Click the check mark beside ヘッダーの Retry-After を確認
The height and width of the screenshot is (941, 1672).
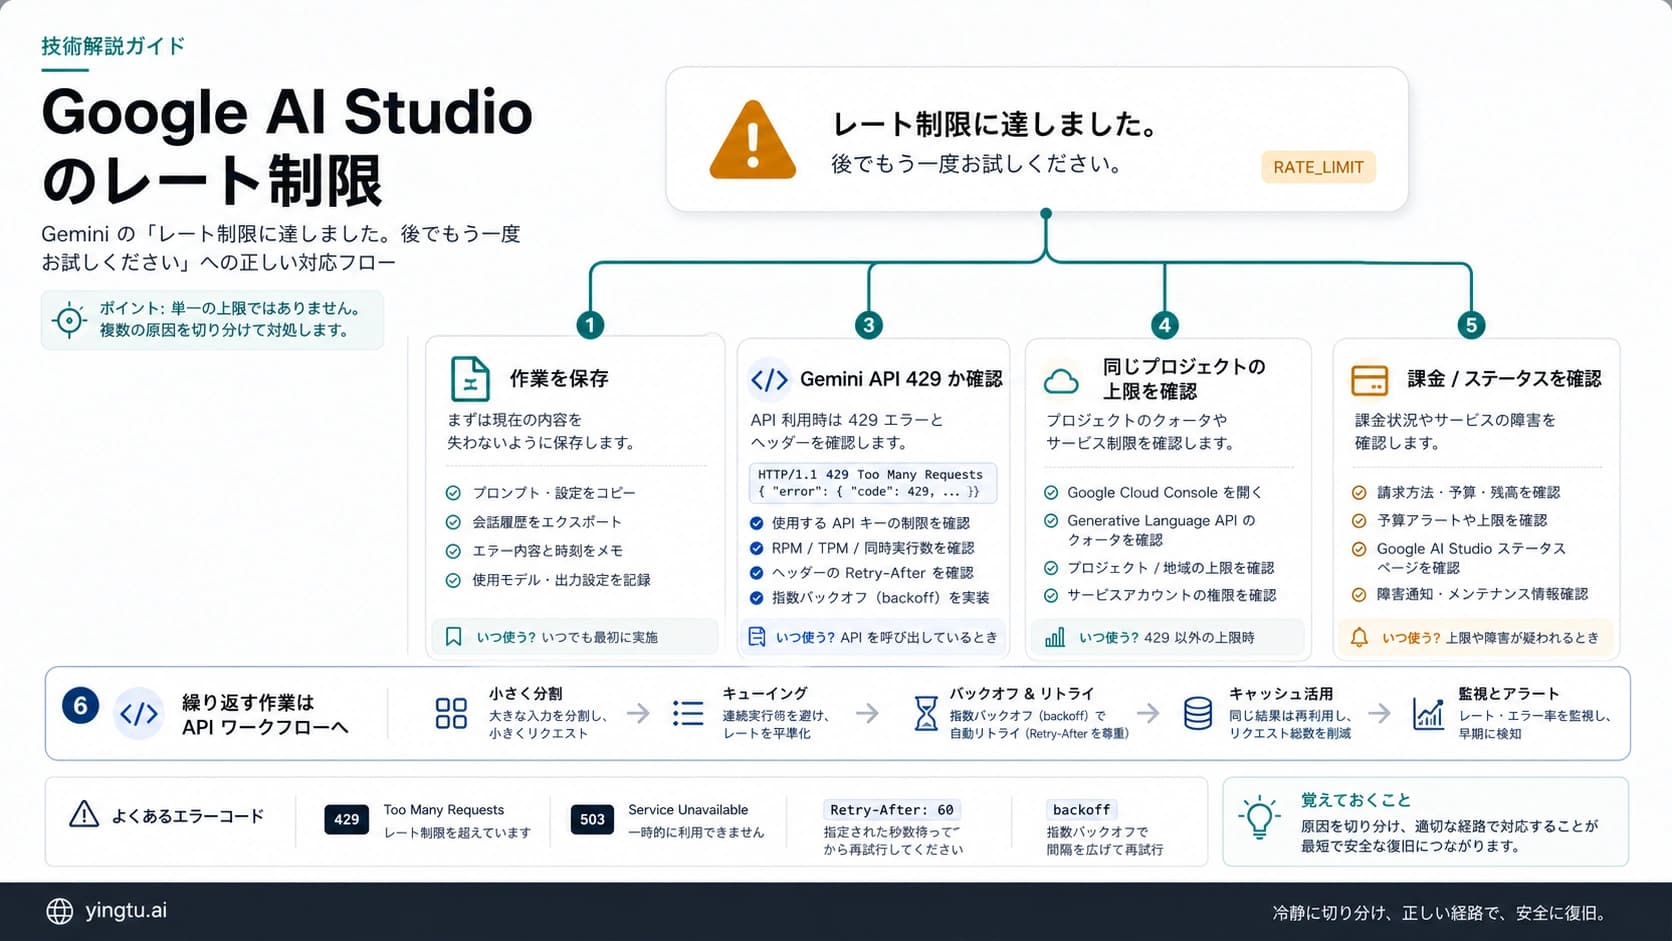(x=757, y=573)
